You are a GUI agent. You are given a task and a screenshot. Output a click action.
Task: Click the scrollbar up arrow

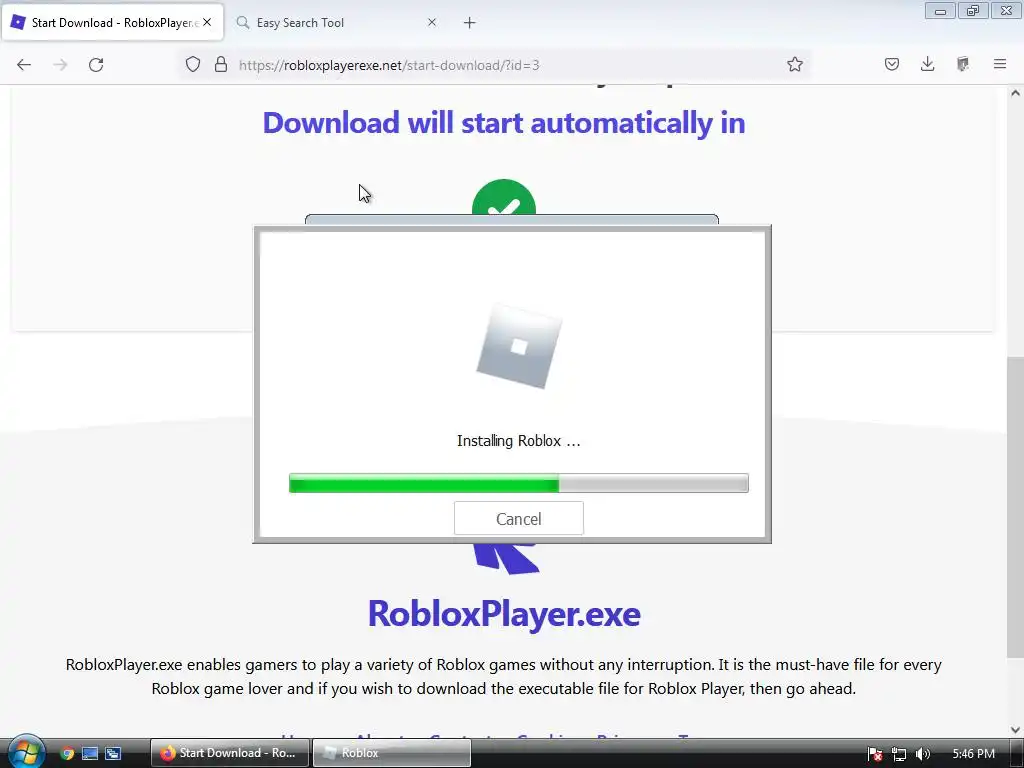point(1015,93)
